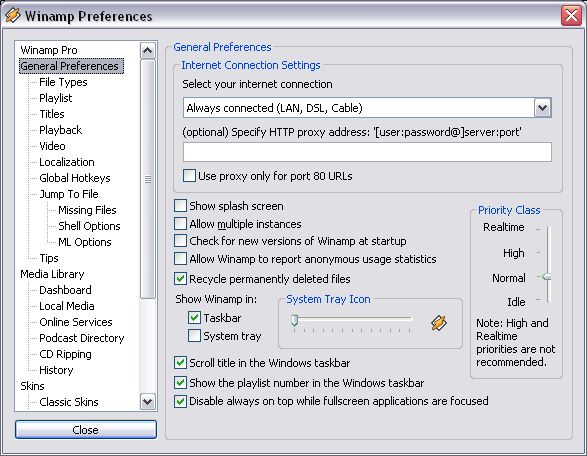Click the sidebar scroll up arrow
The width and height of the screenshot is (587, 456).
[x=147, y=50]
